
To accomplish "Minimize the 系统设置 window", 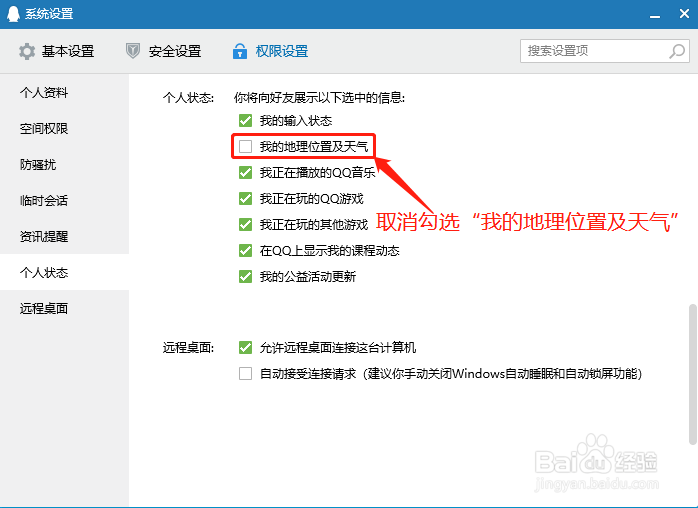I will pyautogui.click(x=654, y=15).
